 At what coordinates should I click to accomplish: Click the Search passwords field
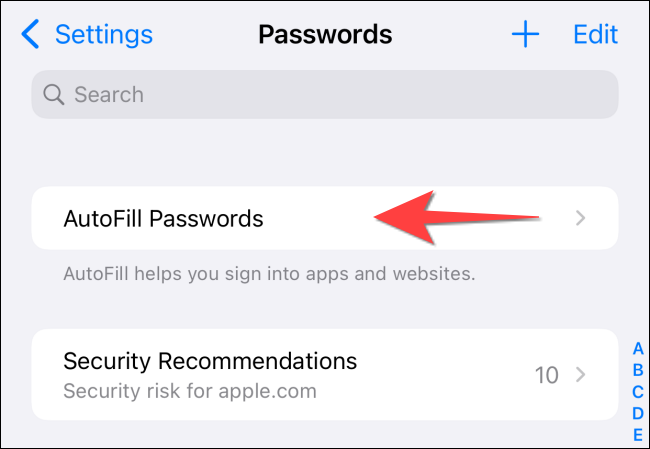click(325, 95)
